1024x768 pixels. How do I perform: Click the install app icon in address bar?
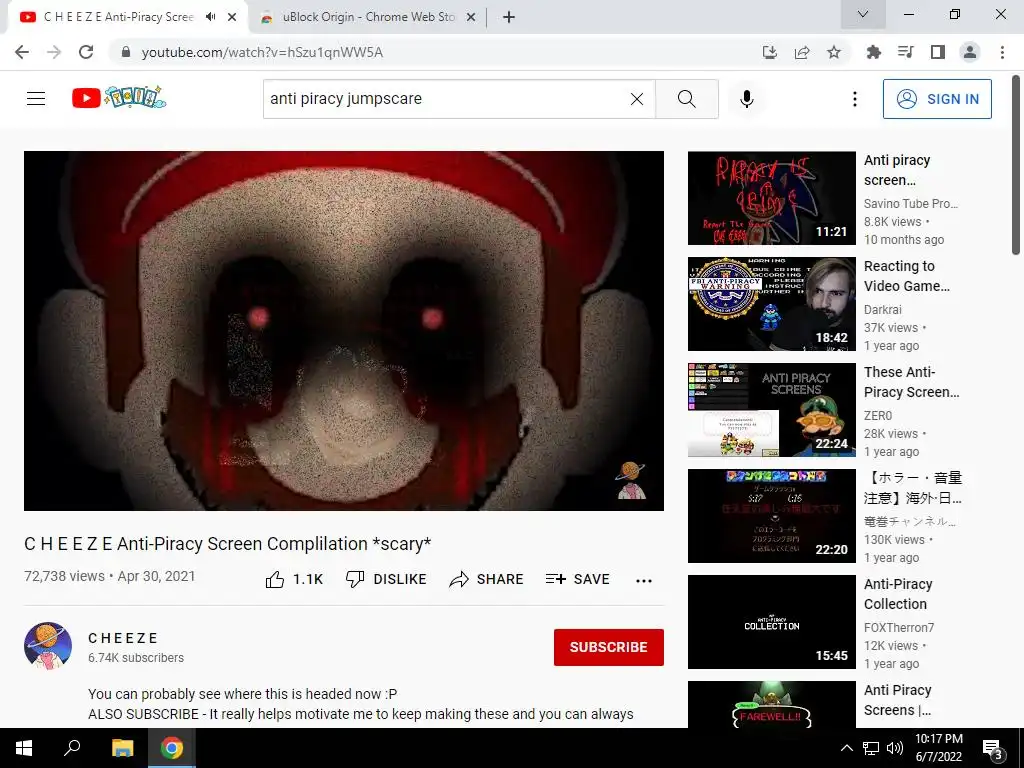pos(769,52)
